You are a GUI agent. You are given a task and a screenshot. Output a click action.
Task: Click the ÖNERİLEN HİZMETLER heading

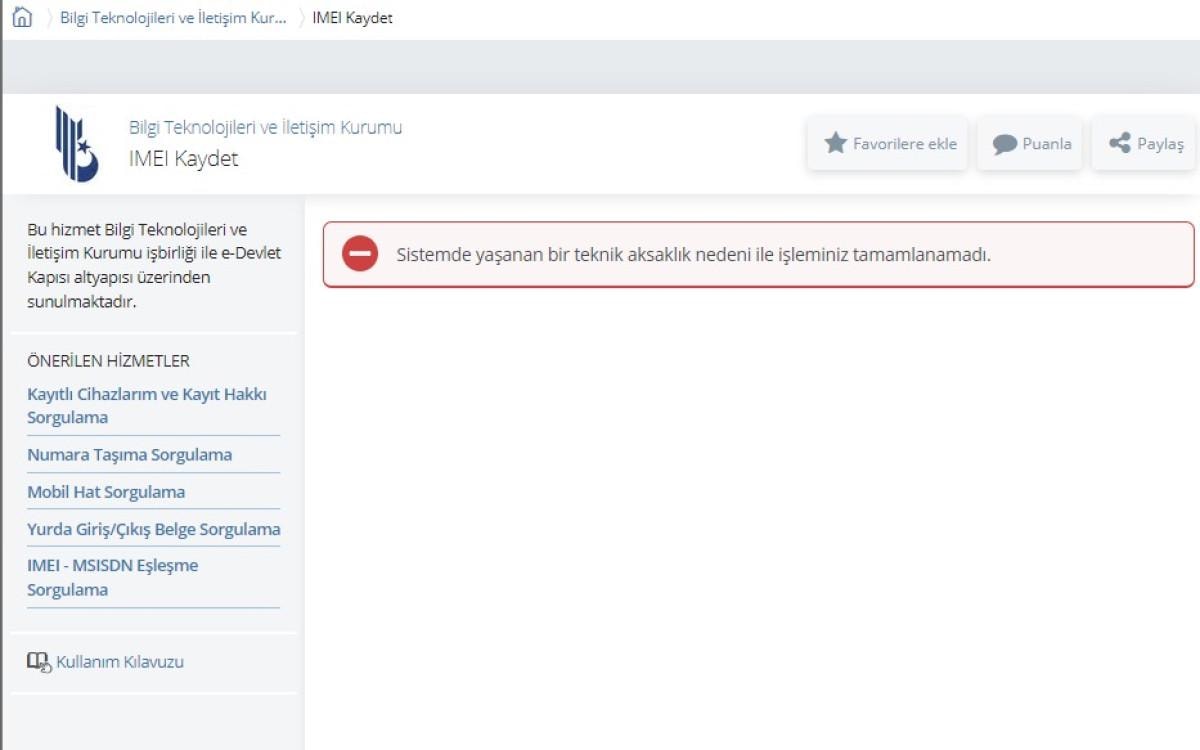pyautogui.click(x=108, y=361)
